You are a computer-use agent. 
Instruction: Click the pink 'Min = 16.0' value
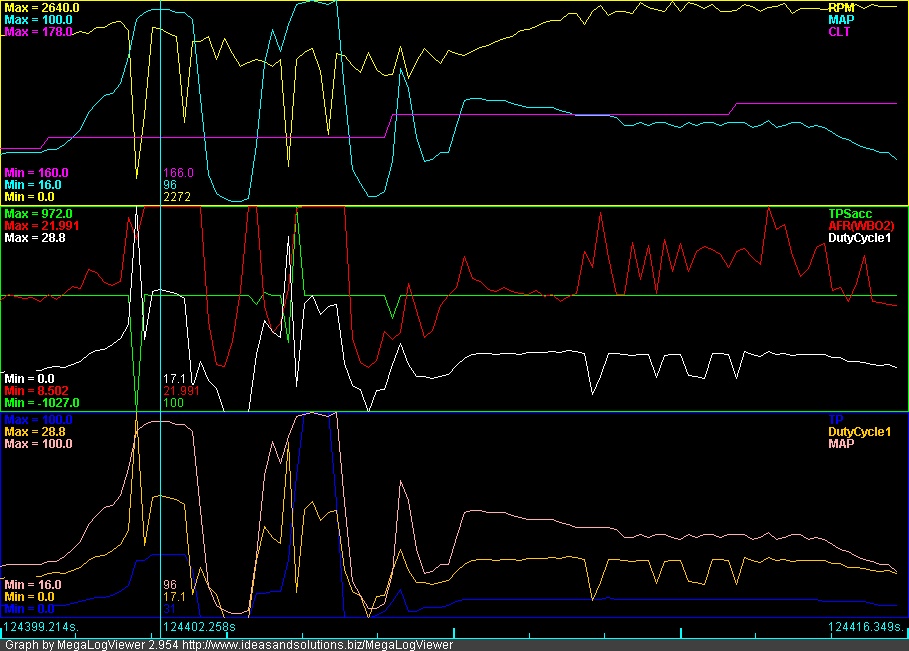point(32,585)
